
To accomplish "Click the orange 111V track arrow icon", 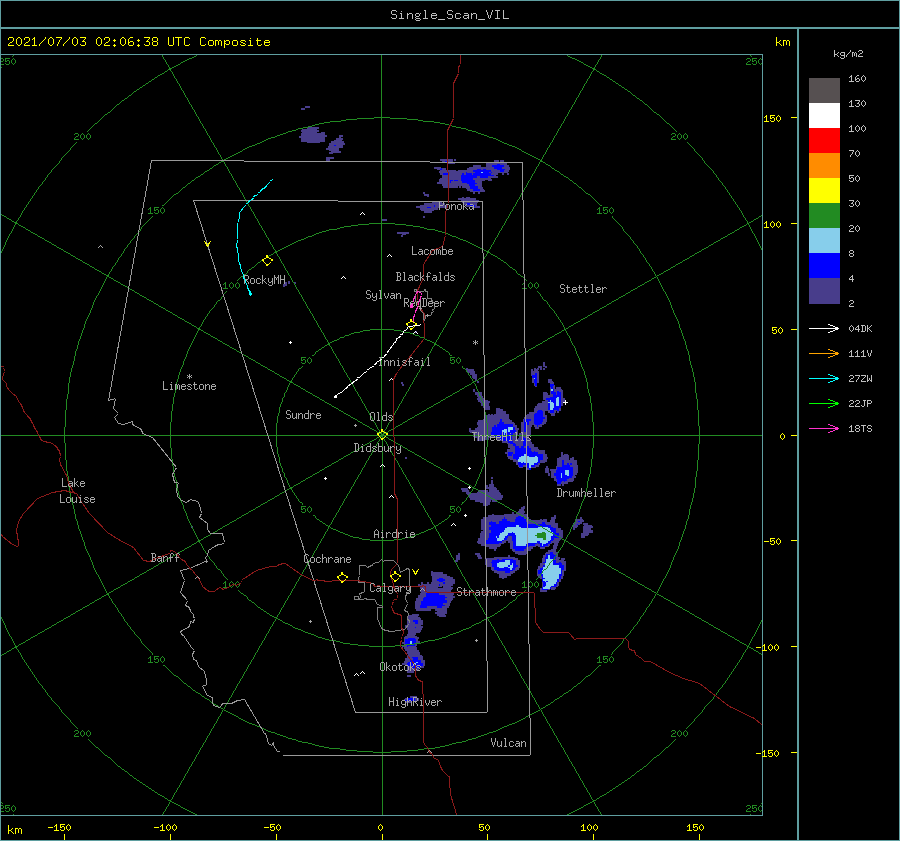I will click(824, 354).
